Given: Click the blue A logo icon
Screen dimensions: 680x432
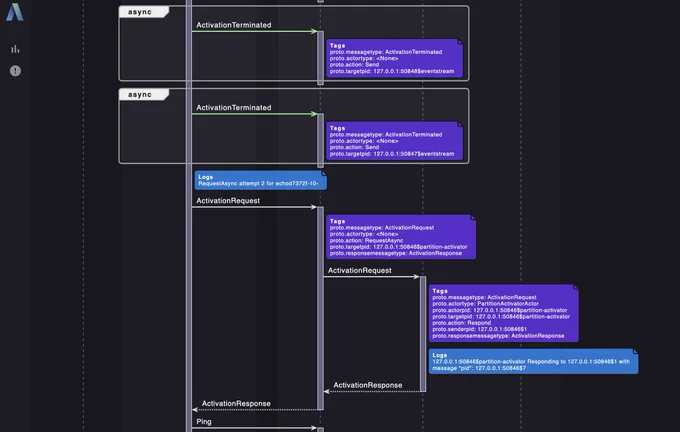Looking at the screenshot, I should [x=15, y=12].
